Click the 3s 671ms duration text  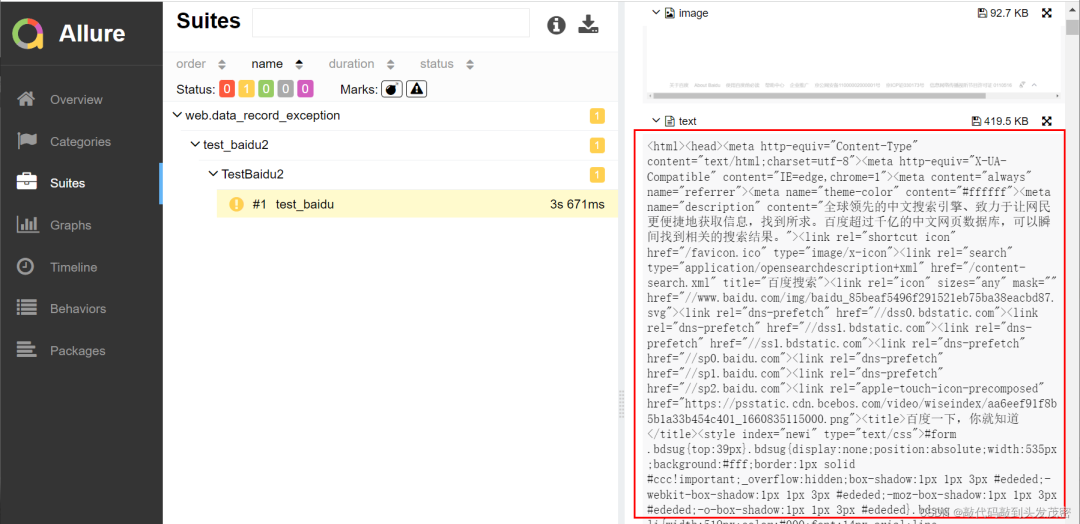tap(578, 205)
